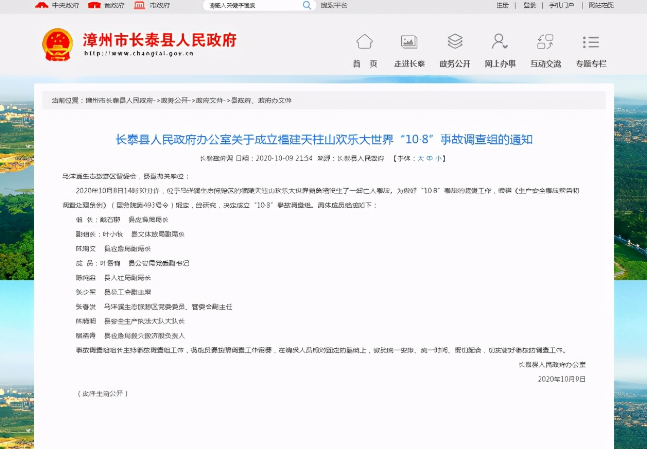Click the row mentioning 县应急局救灾救济股负责人
The height and width of the screenshot is (449, 647).
point(130,336)
